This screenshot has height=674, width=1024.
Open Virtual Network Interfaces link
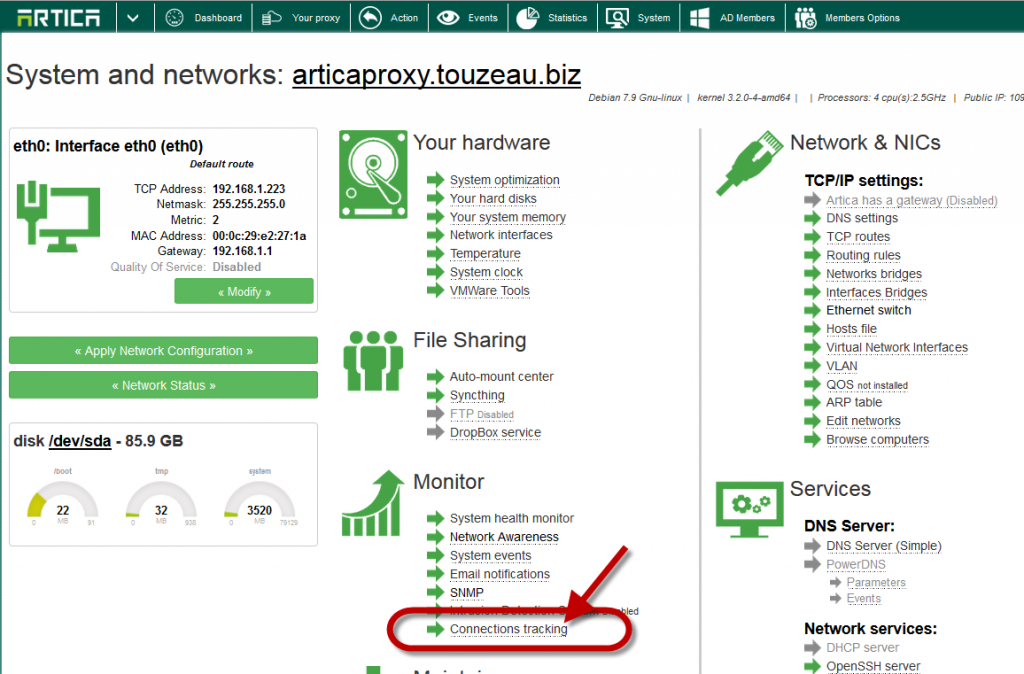point(897,347)
